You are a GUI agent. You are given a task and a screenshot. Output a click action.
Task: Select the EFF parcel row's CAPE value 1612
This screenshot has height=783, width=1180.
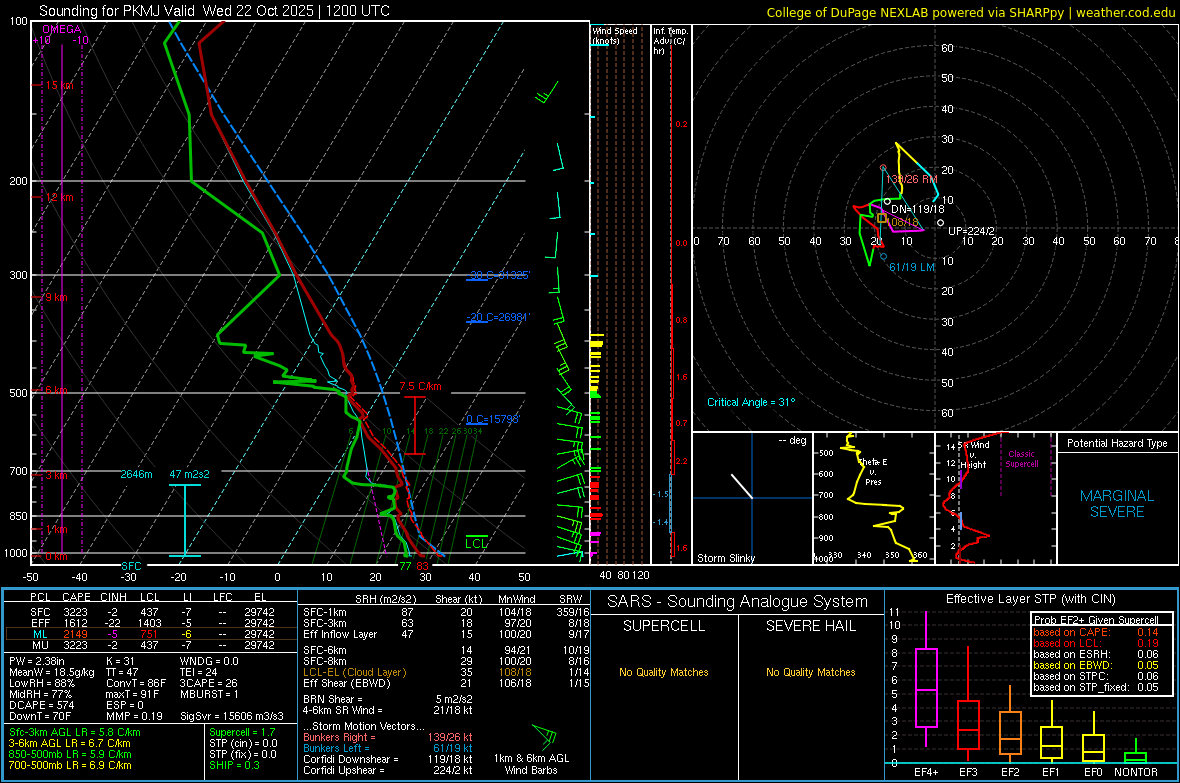(75, 623)
